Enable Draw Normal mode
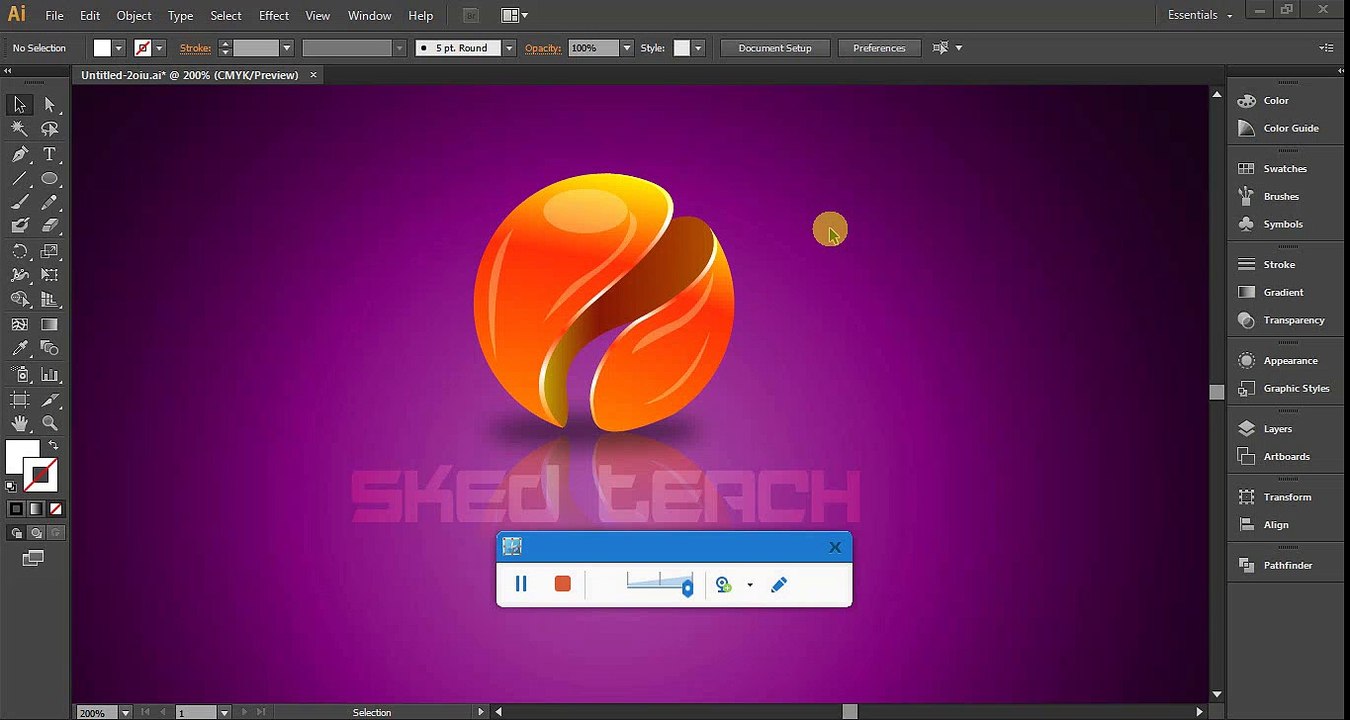Screen dimensions: 1350x720 click(x=16, y=533)
